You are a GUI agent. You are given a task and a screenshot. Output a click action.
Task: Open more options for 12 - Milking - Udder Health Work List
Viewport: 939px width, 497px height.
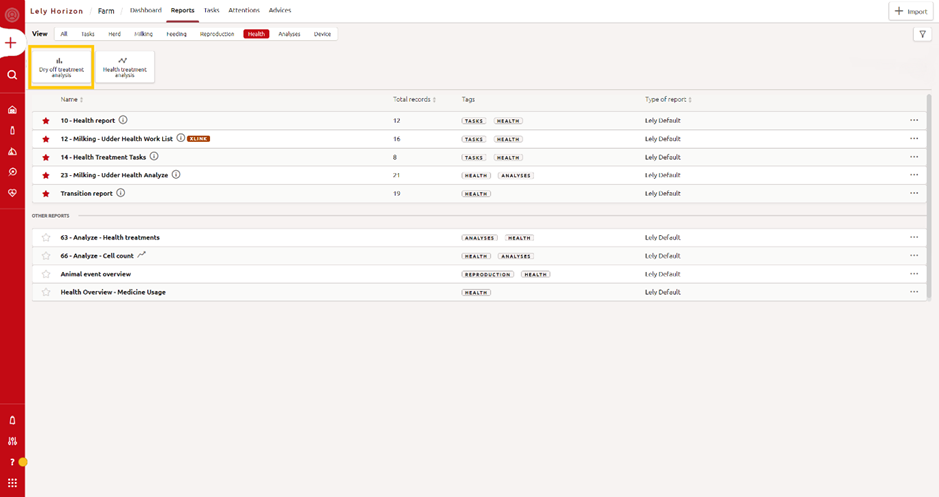[x=914, y=138]
